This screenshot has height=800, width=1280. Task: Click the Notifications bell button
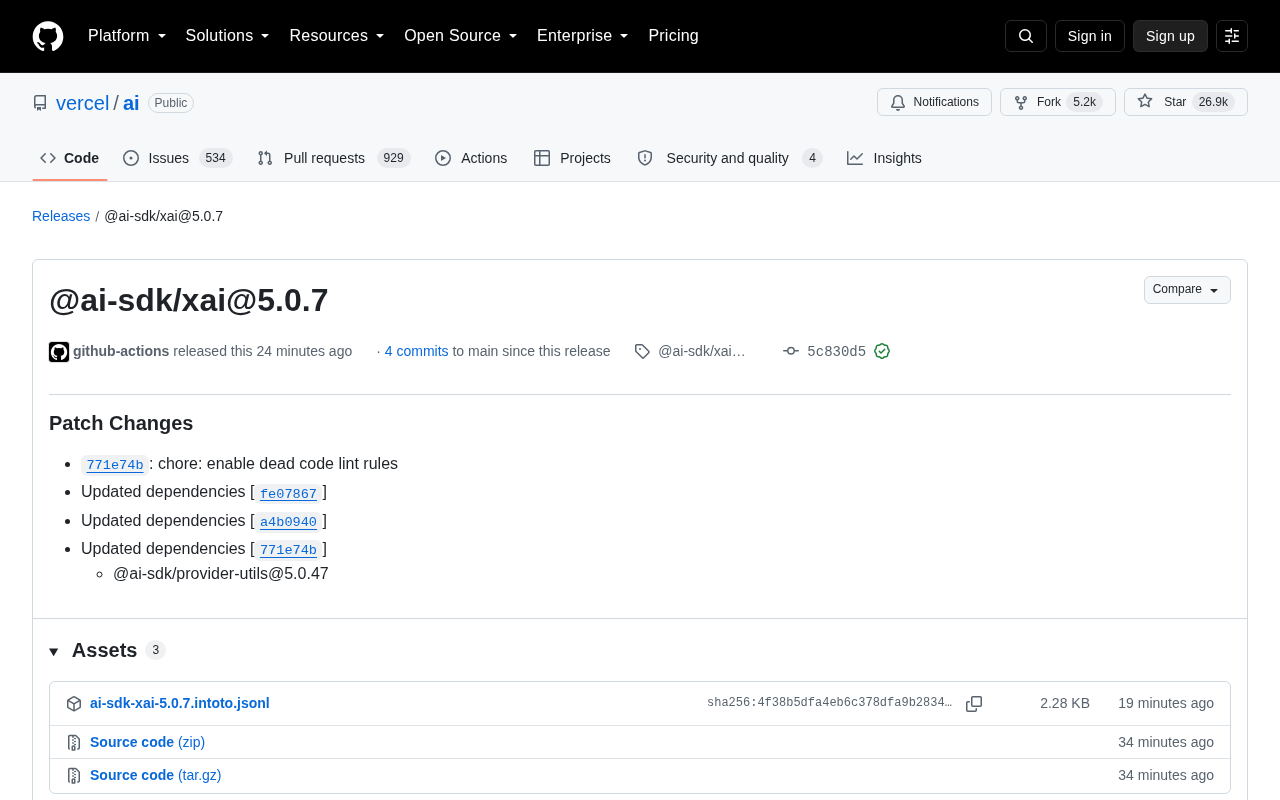click(x=934, y=102)
